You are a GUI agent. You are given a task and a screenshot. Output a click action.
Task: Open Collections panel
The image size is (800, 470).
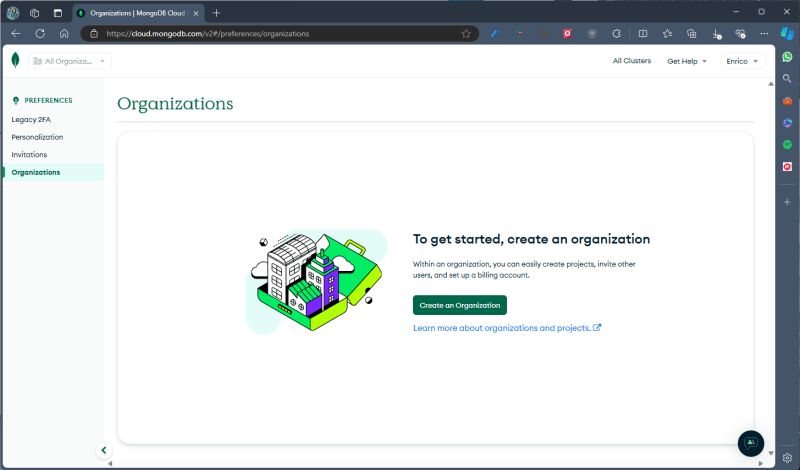pyautogui.click(x=692, y=34)
